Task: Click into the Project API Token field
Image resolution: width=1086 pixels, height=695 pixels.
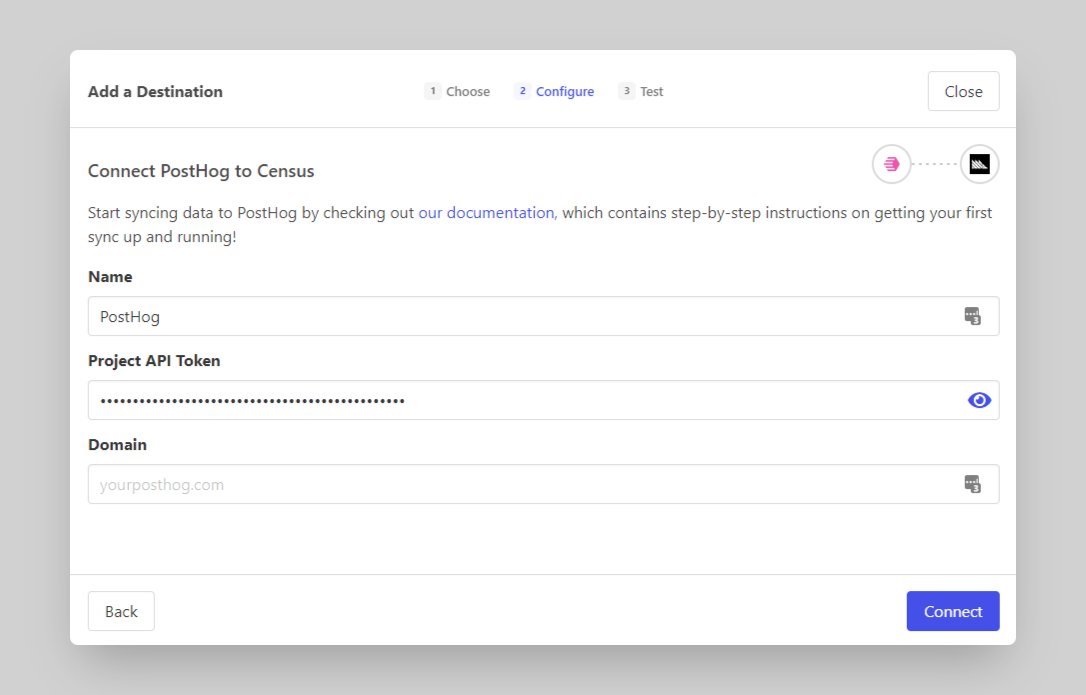Action: coord(520,400)
